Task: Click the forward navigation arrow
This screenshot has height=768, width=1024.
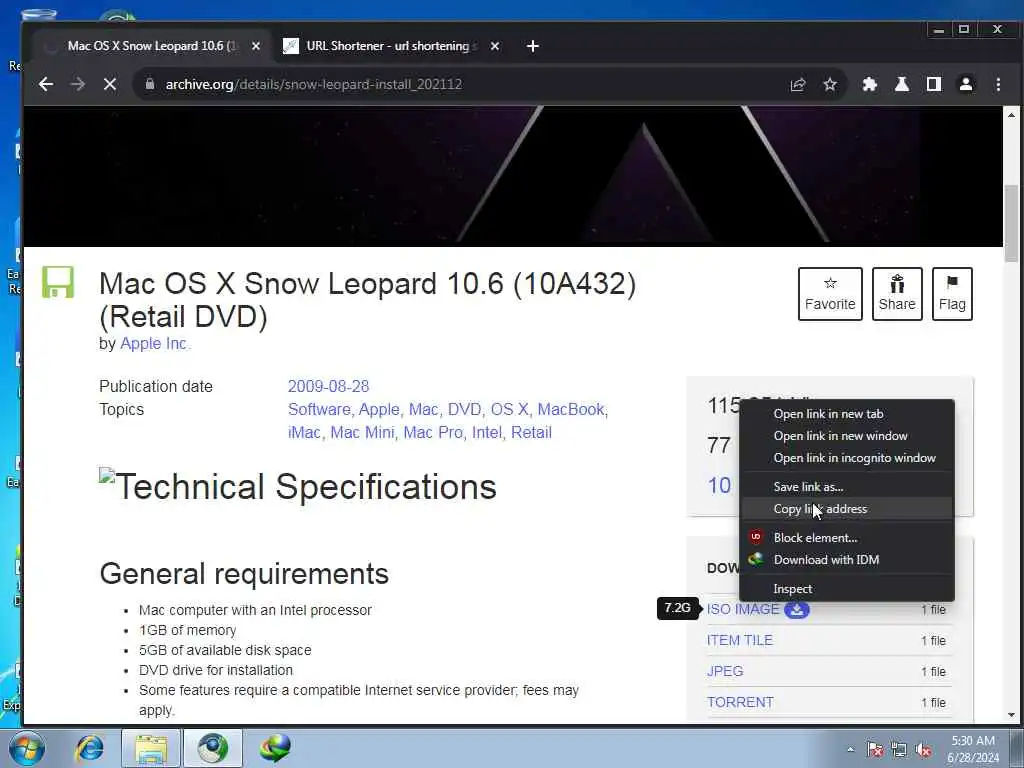Action: [x=78, y=84]
